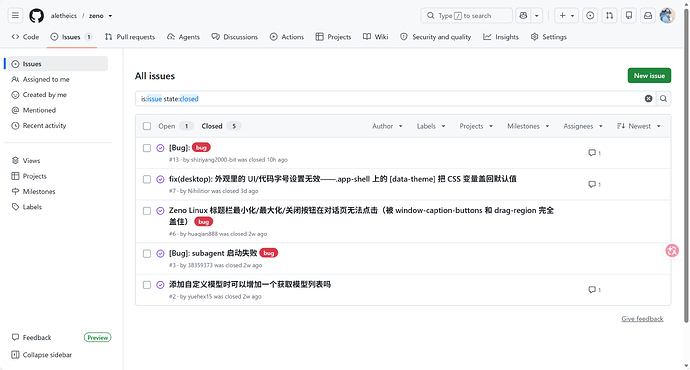Screen dimensions: 690x370
Task: Switch to the Pull requests tab
Action: (x=130, y=37)
